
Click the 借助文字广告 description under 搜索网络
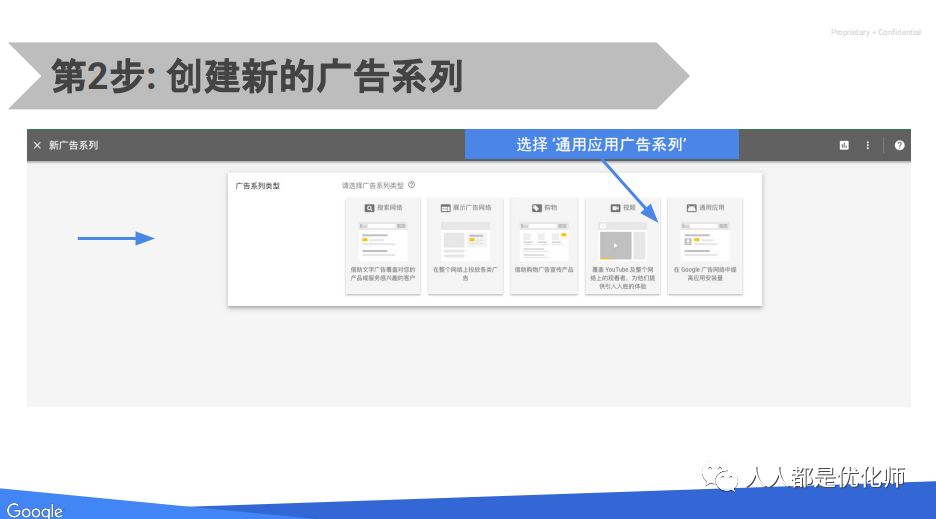tap(383, 274)
